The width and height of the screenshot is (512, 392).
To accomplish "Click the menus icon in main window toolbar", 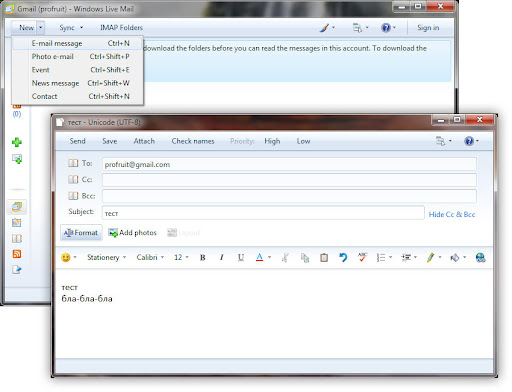I will click(x=357, y=28).
